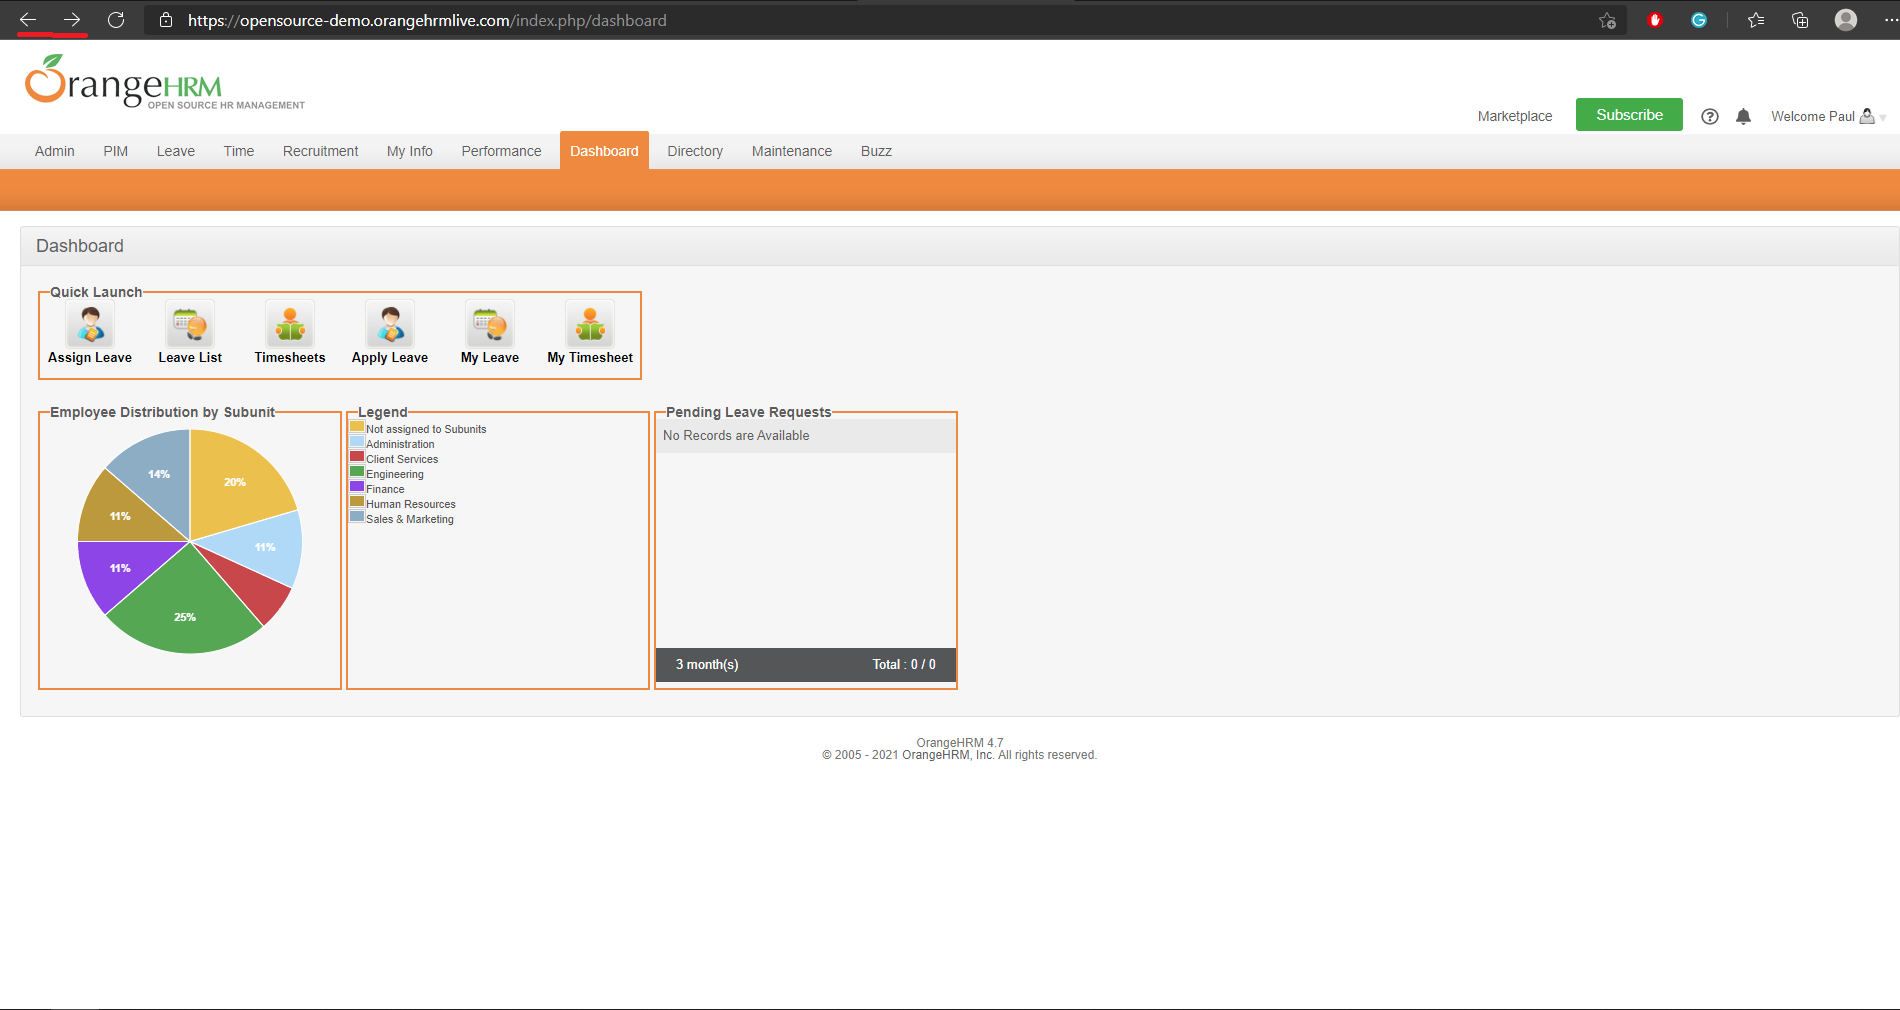
Task: Open the Leave List quick launch icon
Action: tap(190, 324)
